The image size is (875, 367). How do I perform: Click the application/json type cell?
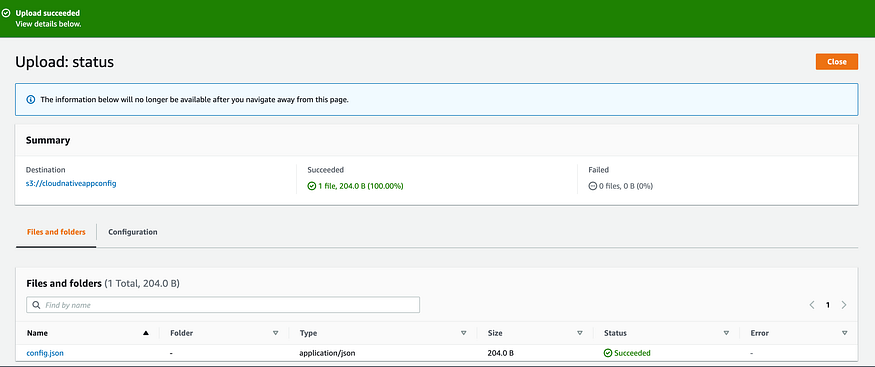point(327,353)
